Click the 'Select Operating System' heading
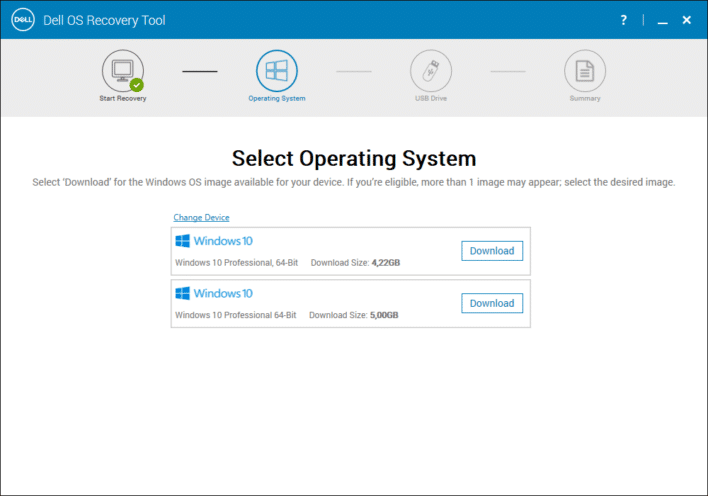 354,159
